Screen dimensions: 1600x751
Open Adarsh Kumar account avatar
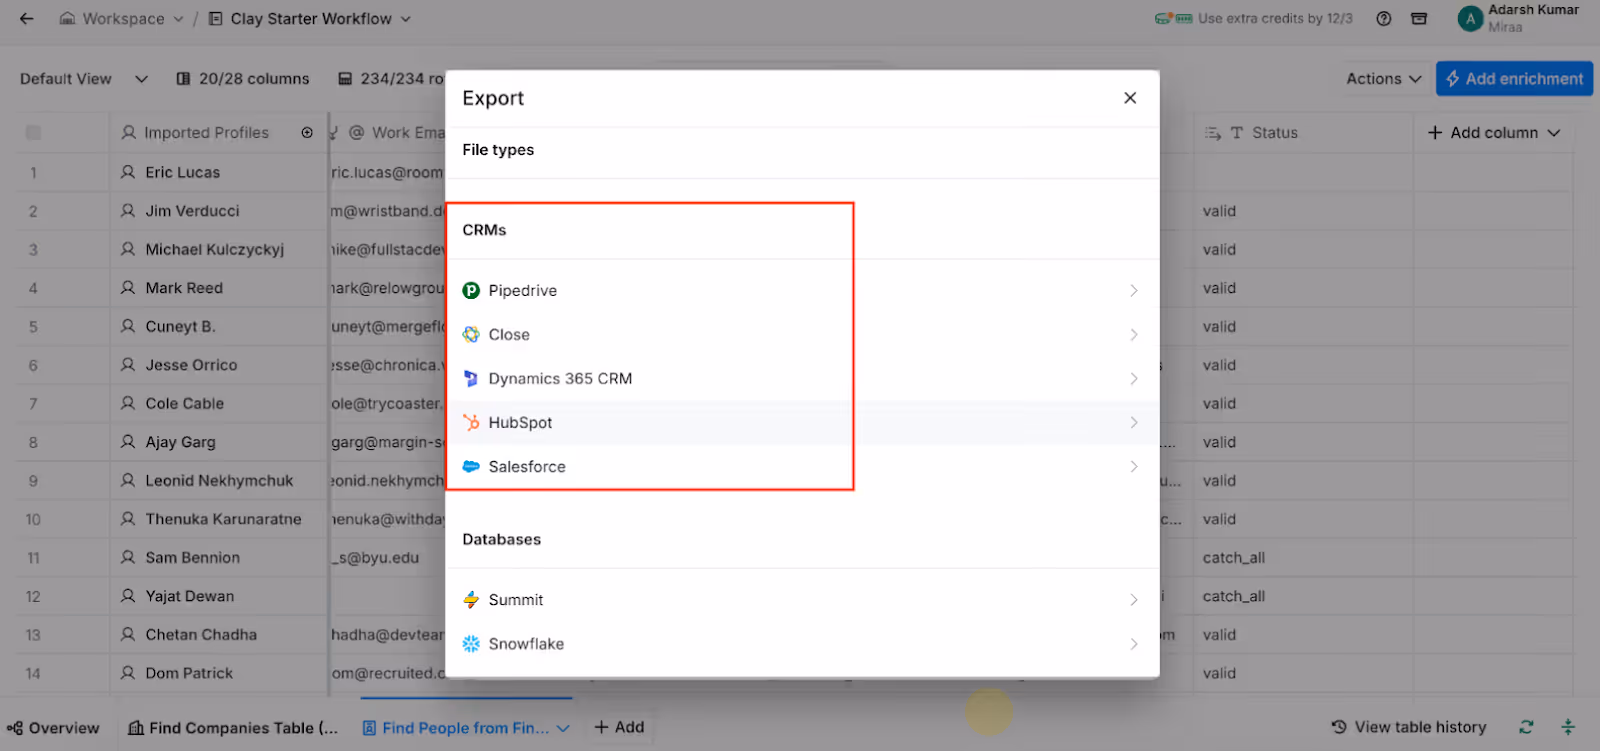pyautogui.click(x=1470, y=19)
